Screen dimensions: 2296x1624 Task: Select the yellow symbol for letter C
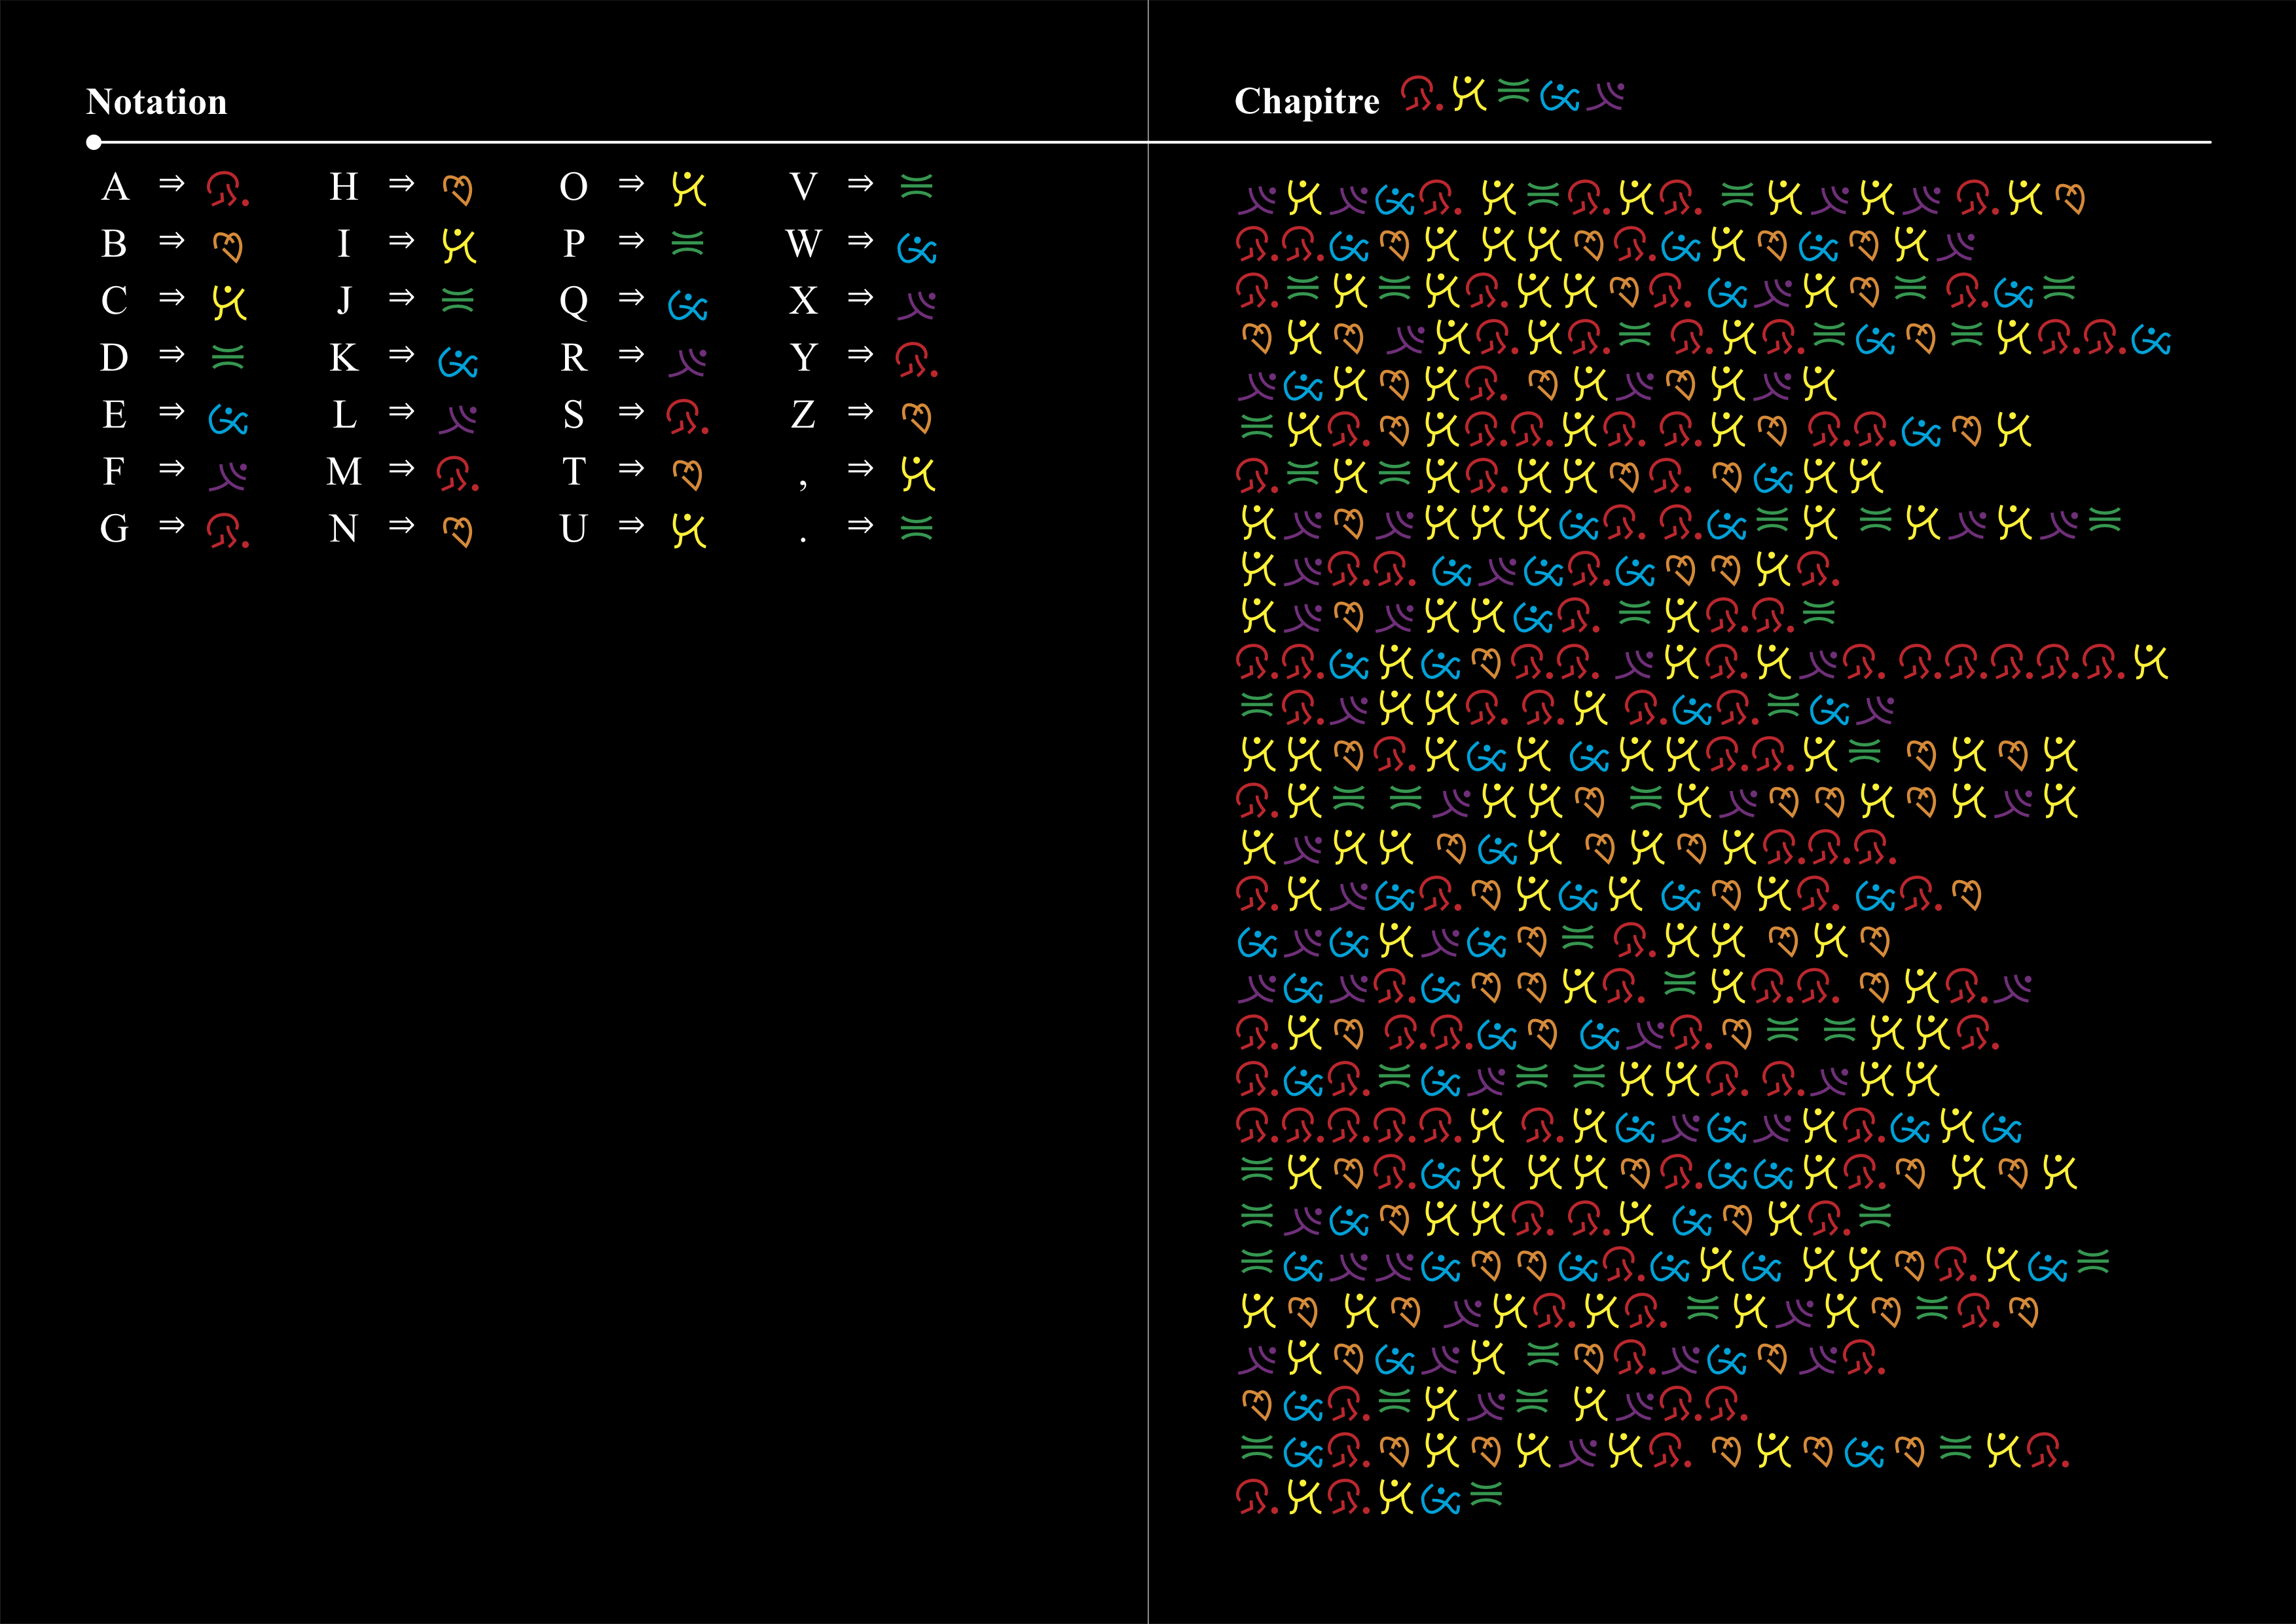pos(229,302)
